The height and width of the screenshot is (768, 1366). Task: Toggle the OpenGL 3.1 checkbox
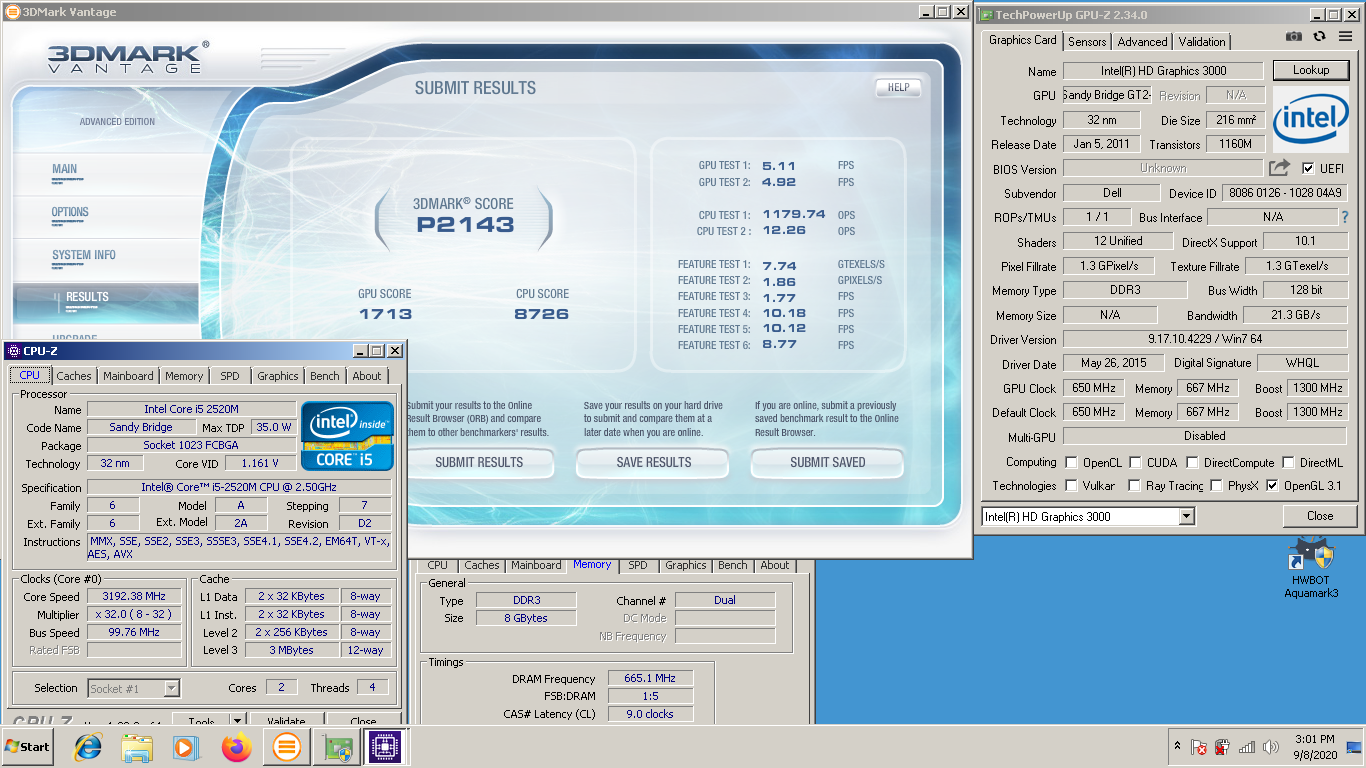click(1272, 486)
